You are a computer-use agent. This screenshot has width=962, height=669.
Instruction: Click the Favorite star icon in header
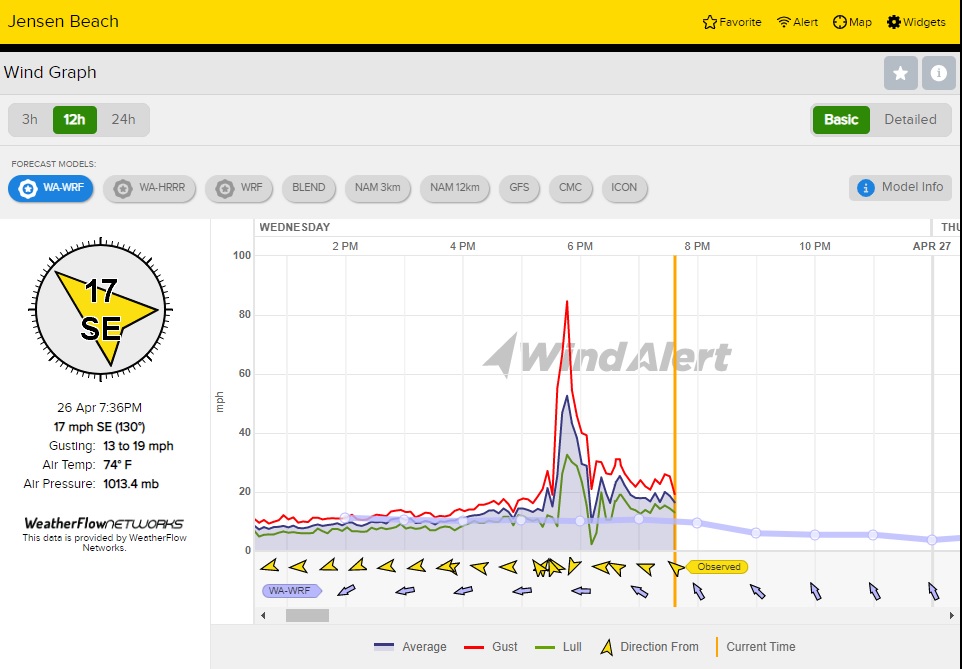tap(710, 22)
